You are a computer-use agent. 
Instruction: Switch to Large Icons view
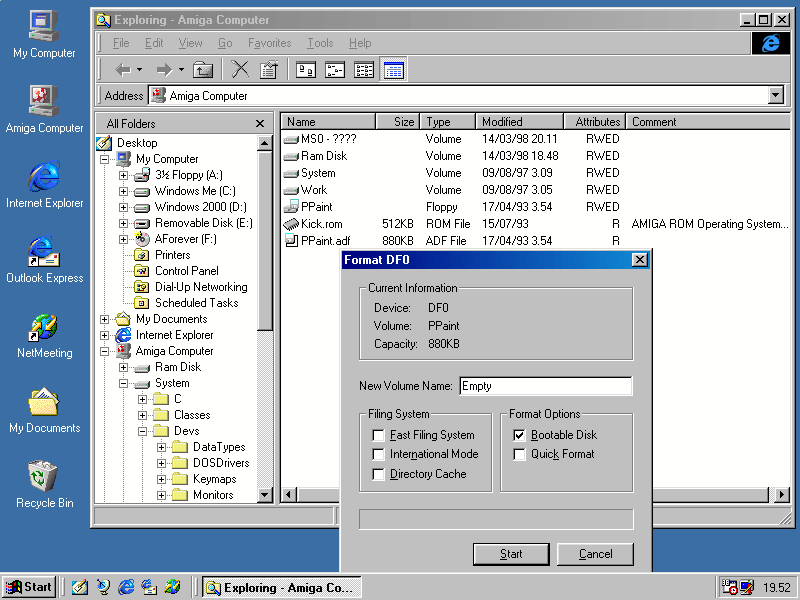point(306,69)
